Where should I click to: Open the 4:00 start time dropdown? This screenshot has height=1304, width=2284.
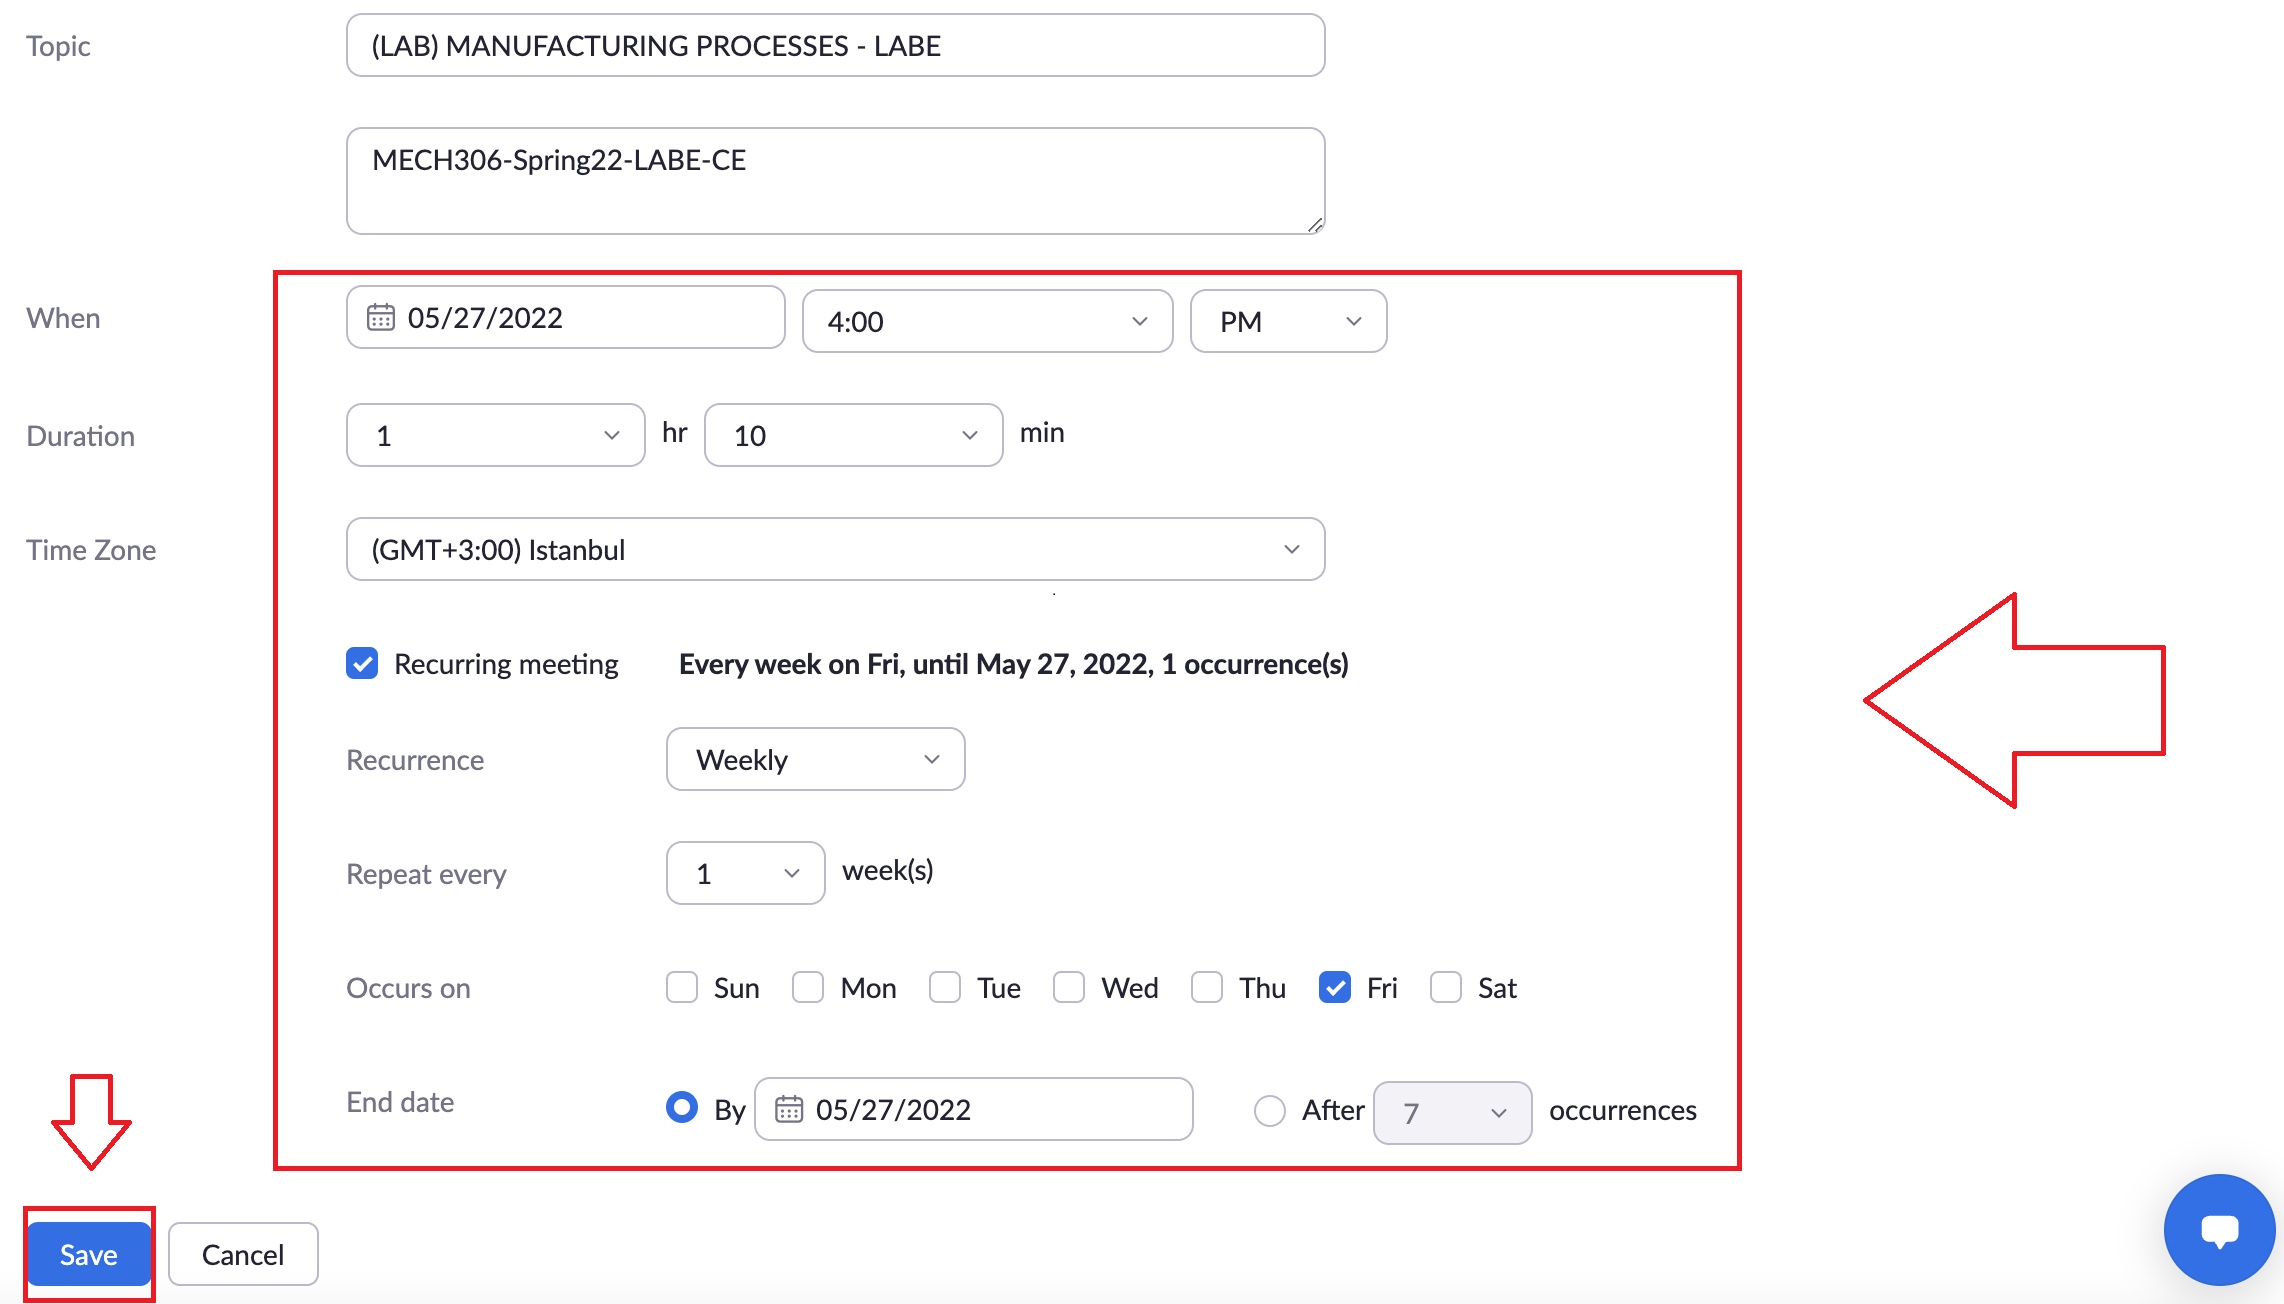986,321
